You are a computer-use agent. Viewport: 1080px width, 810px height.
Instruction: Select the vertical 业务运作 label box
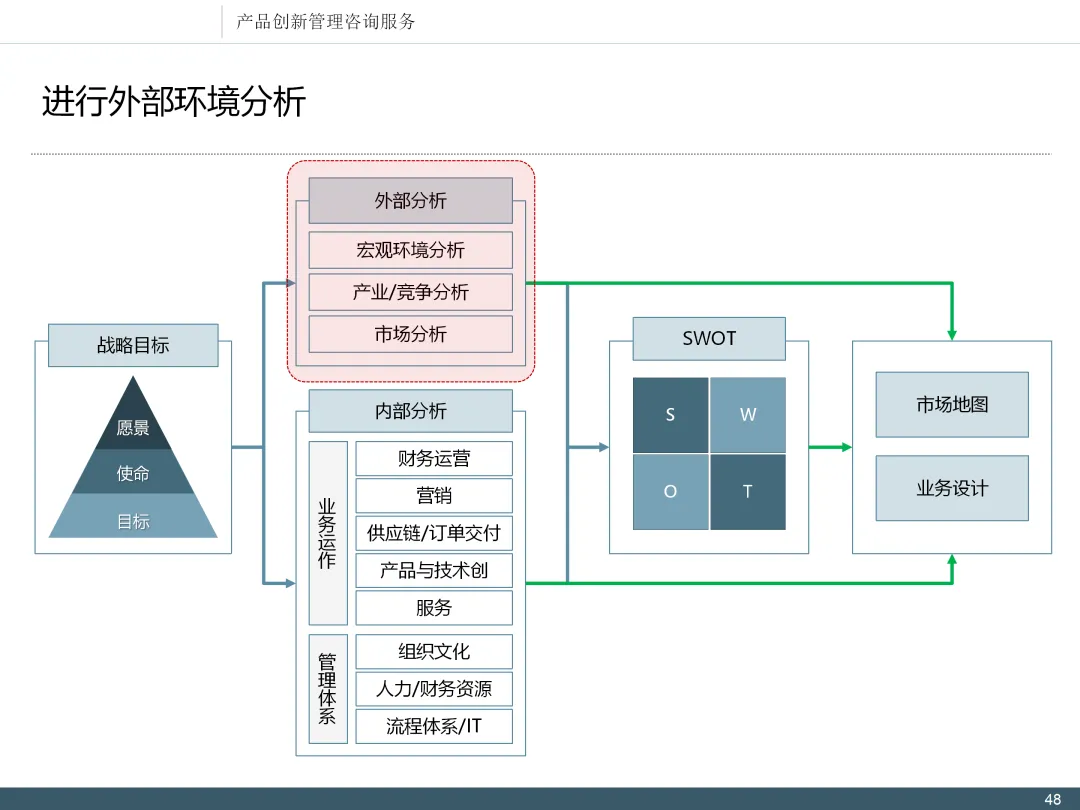click(328, 533)
